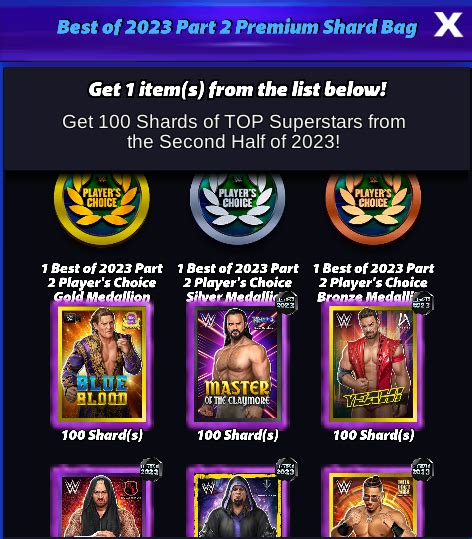Viewport: 472px width, 539px height.
Task: Open the Master of the Claymore card
Action: click(x=237, y=365)
